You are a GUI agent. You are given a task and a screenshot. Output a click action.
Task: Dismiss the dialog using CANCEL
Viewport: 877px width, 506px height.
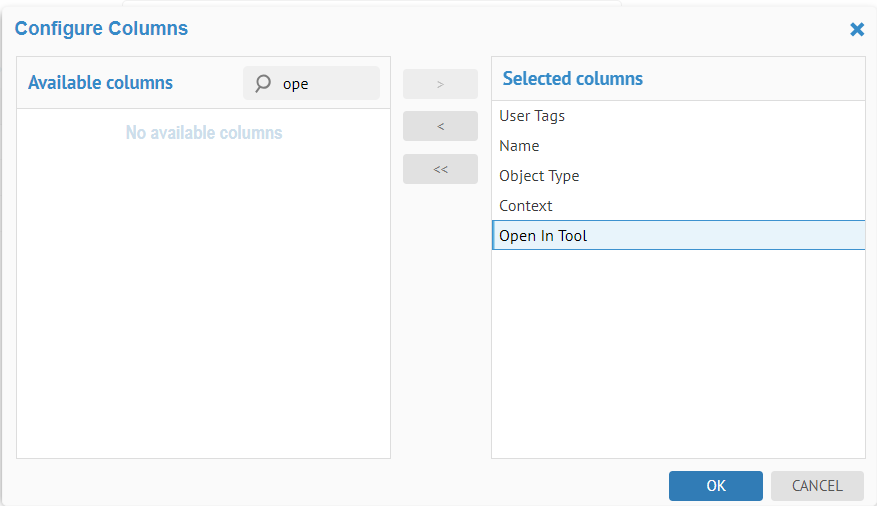817,486
